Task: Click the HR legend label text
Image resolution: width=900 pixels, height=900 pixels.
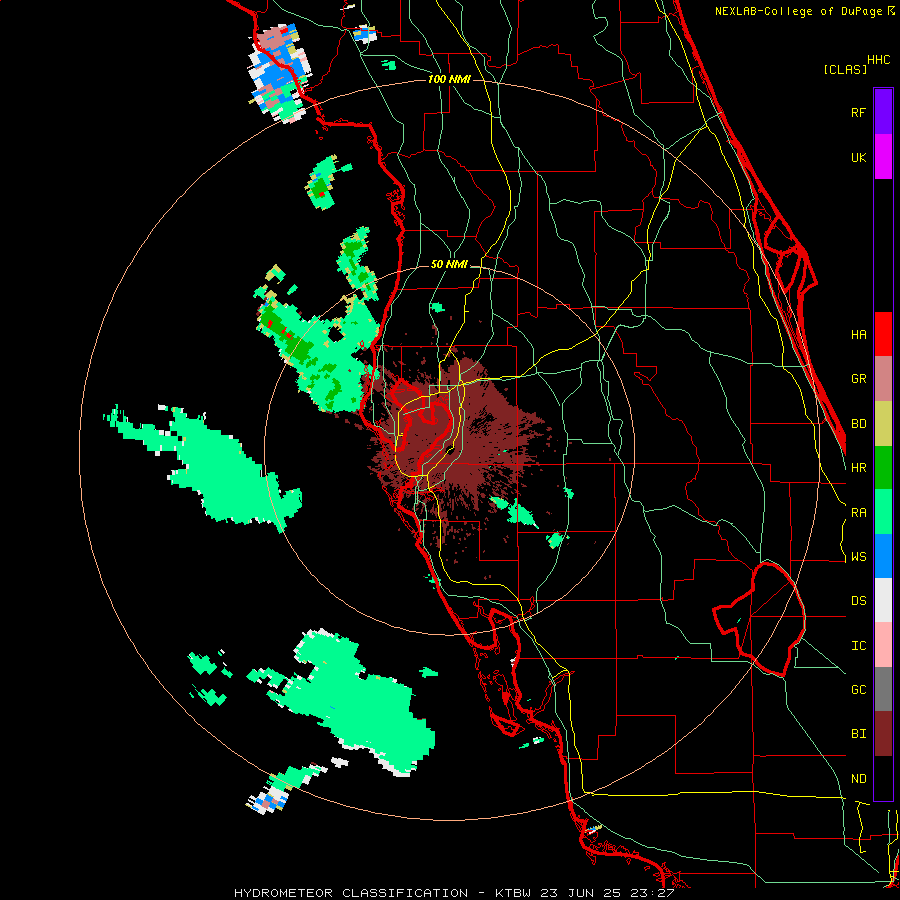Action: (858, 468)
